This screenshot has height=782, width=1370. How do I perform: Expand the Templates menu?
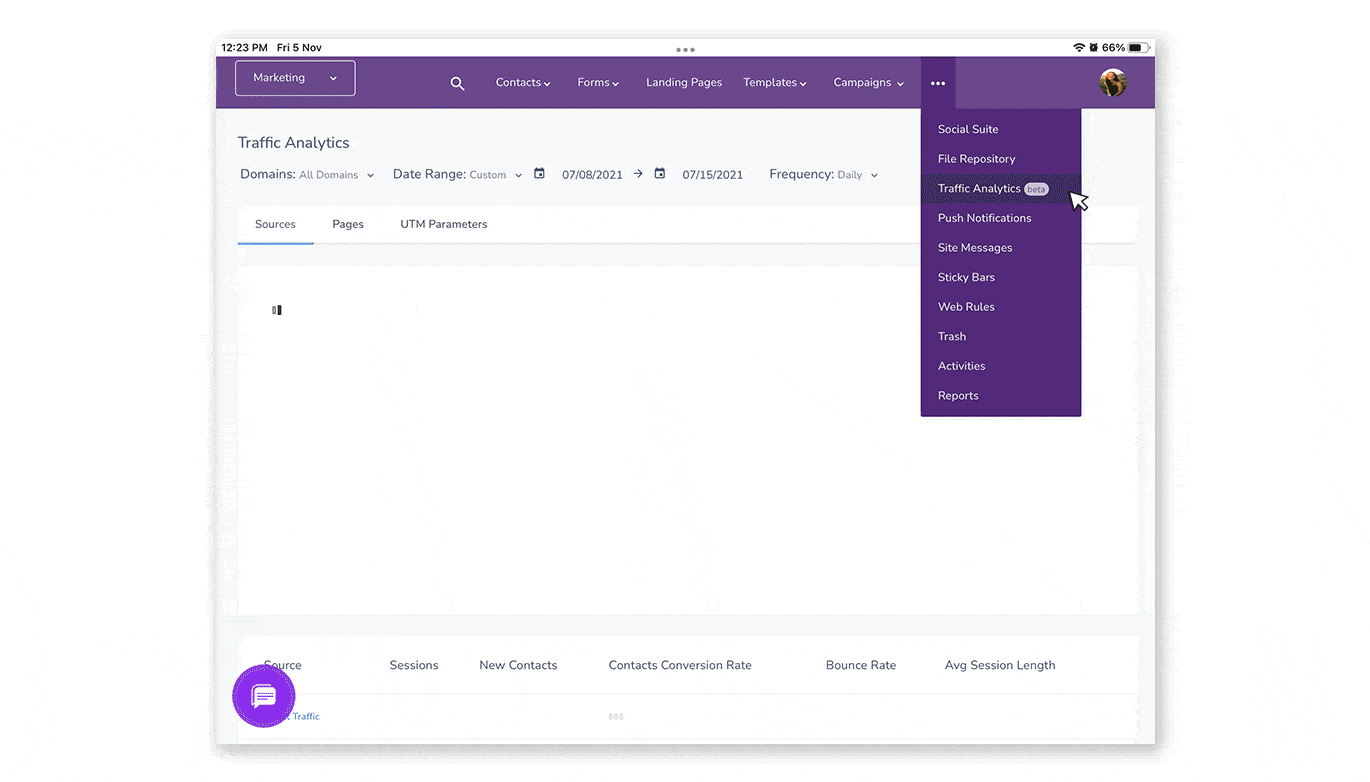coord(775,83)
